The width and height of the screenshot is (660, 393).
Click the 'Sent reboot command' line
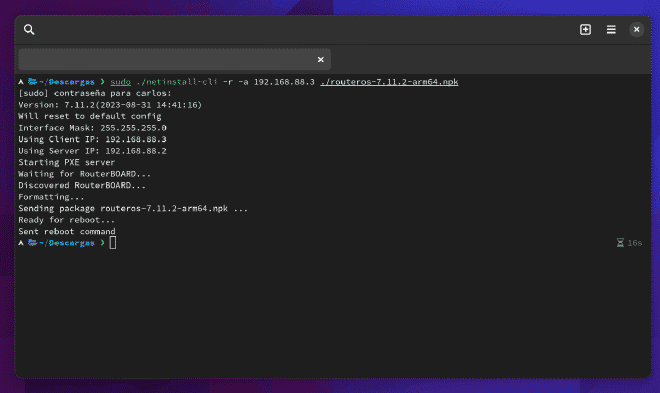point(67,231)
